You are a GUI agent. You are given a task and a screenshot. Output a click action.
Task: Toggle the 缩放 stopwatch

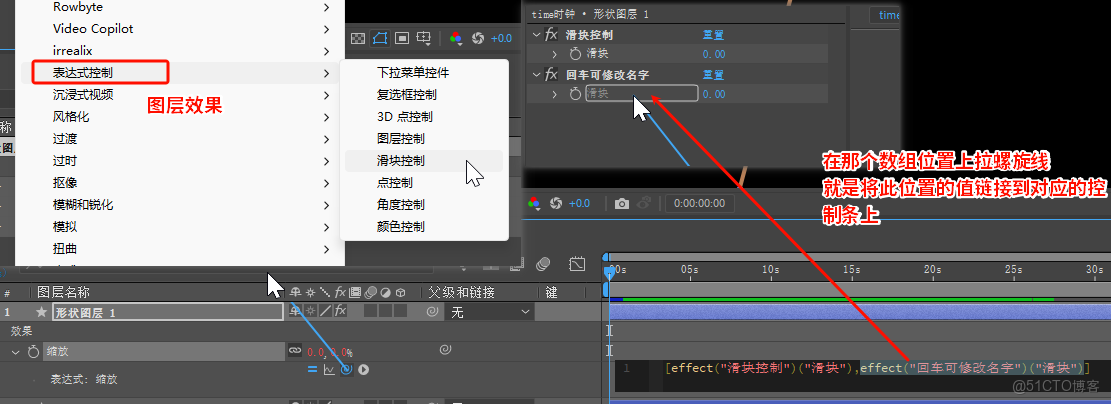pyautogui.click(x=33, y=351)
